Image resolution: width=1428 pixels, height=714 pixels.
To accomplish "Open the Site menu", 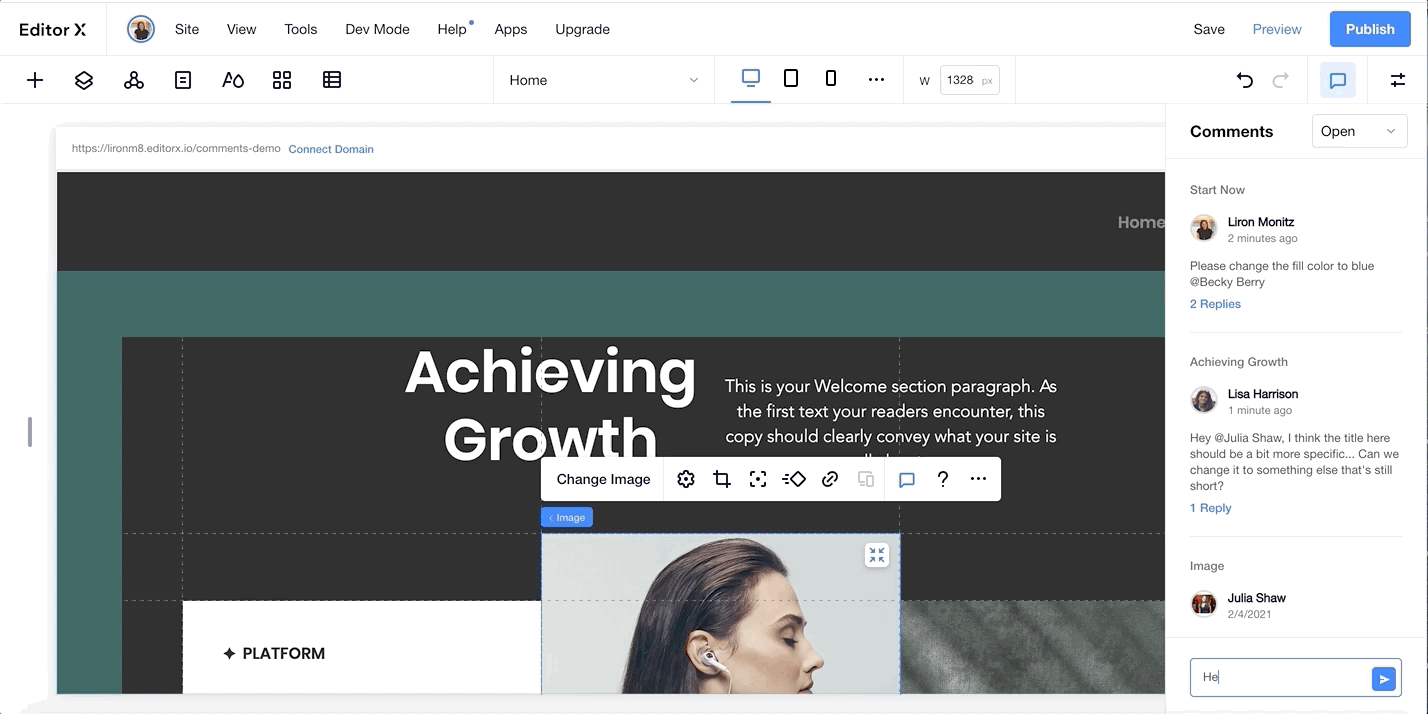I will (187, 29).
